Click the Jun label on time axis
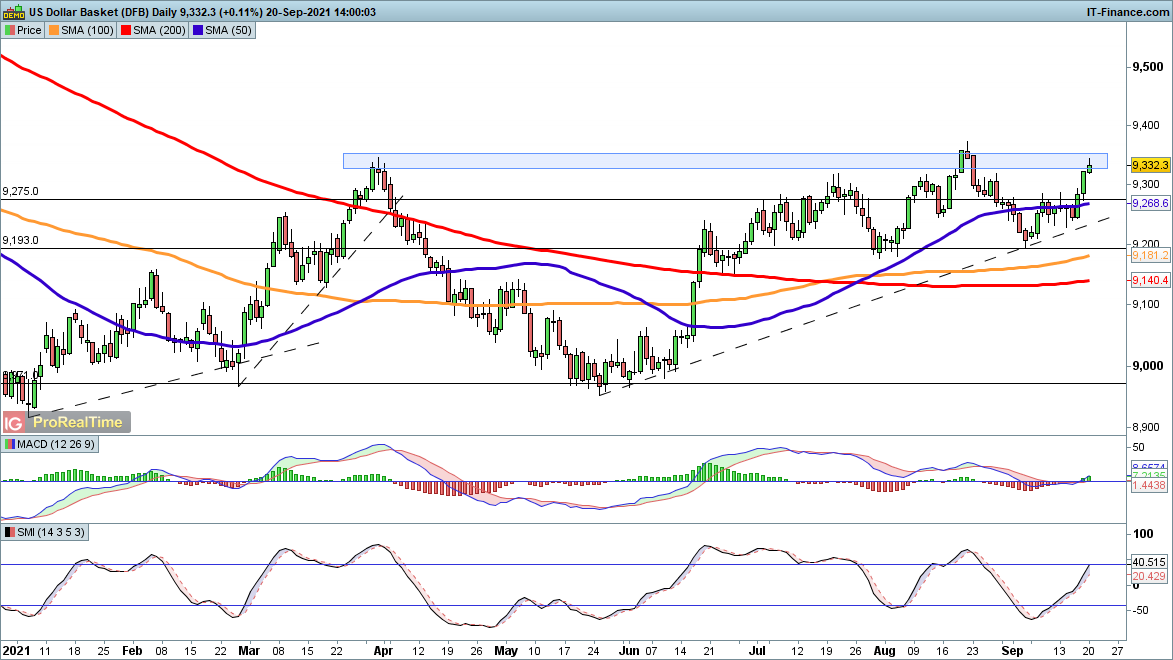The width and height of the screenshot is (1173, 660). click(629, 651)
